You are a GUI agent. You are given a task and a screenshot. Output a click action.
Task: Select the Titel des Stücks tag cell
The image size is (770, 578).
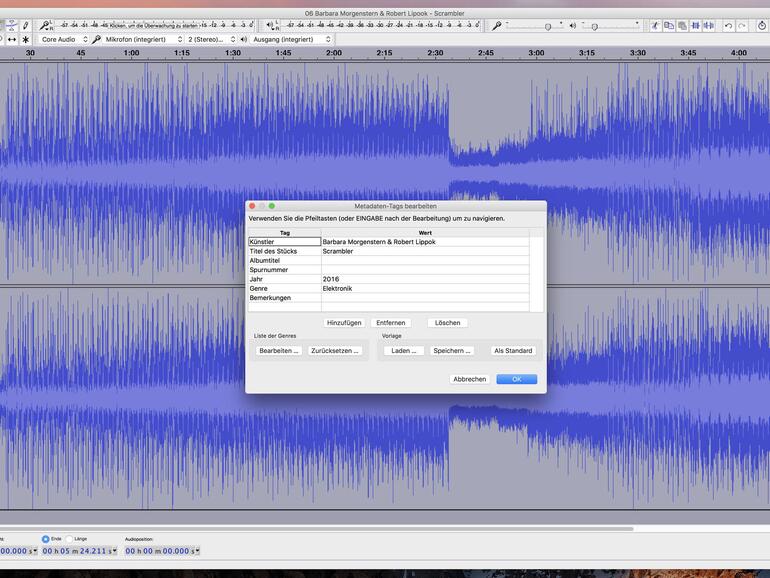[x=285, y=251]
